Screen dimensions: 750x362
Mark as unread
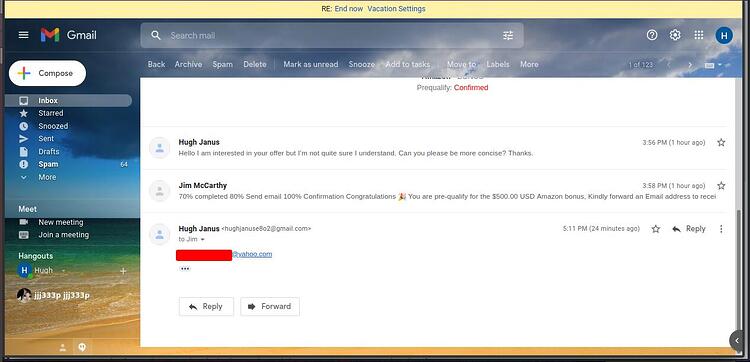tap(311, 64)
